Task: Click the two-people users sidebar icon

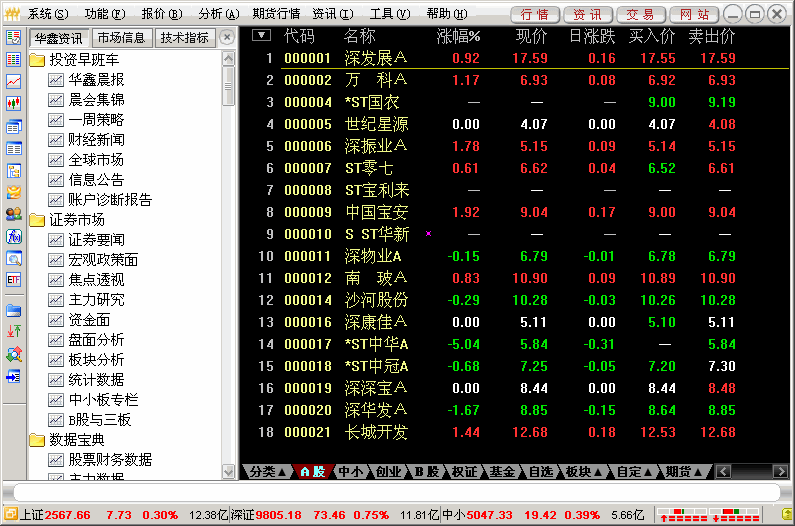Action: click(x=14, y=215)
